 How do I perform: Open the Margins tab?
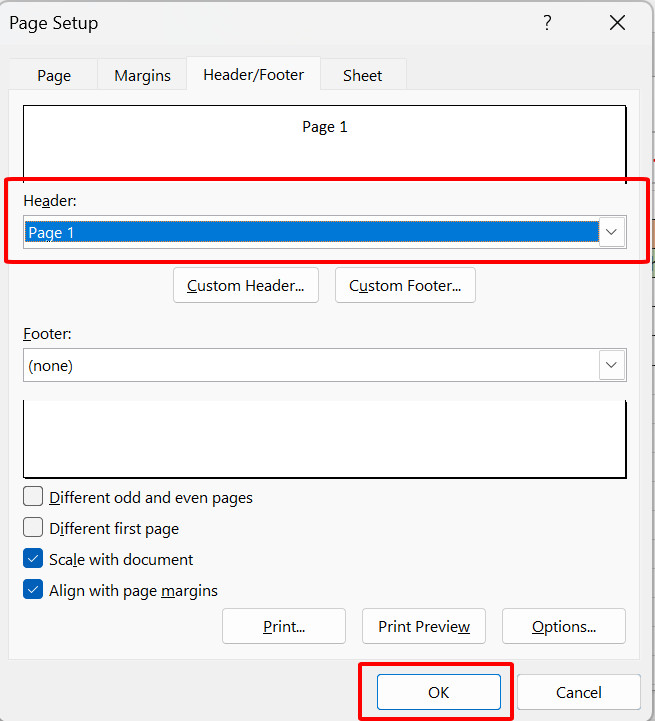click(x=142, y=75)
